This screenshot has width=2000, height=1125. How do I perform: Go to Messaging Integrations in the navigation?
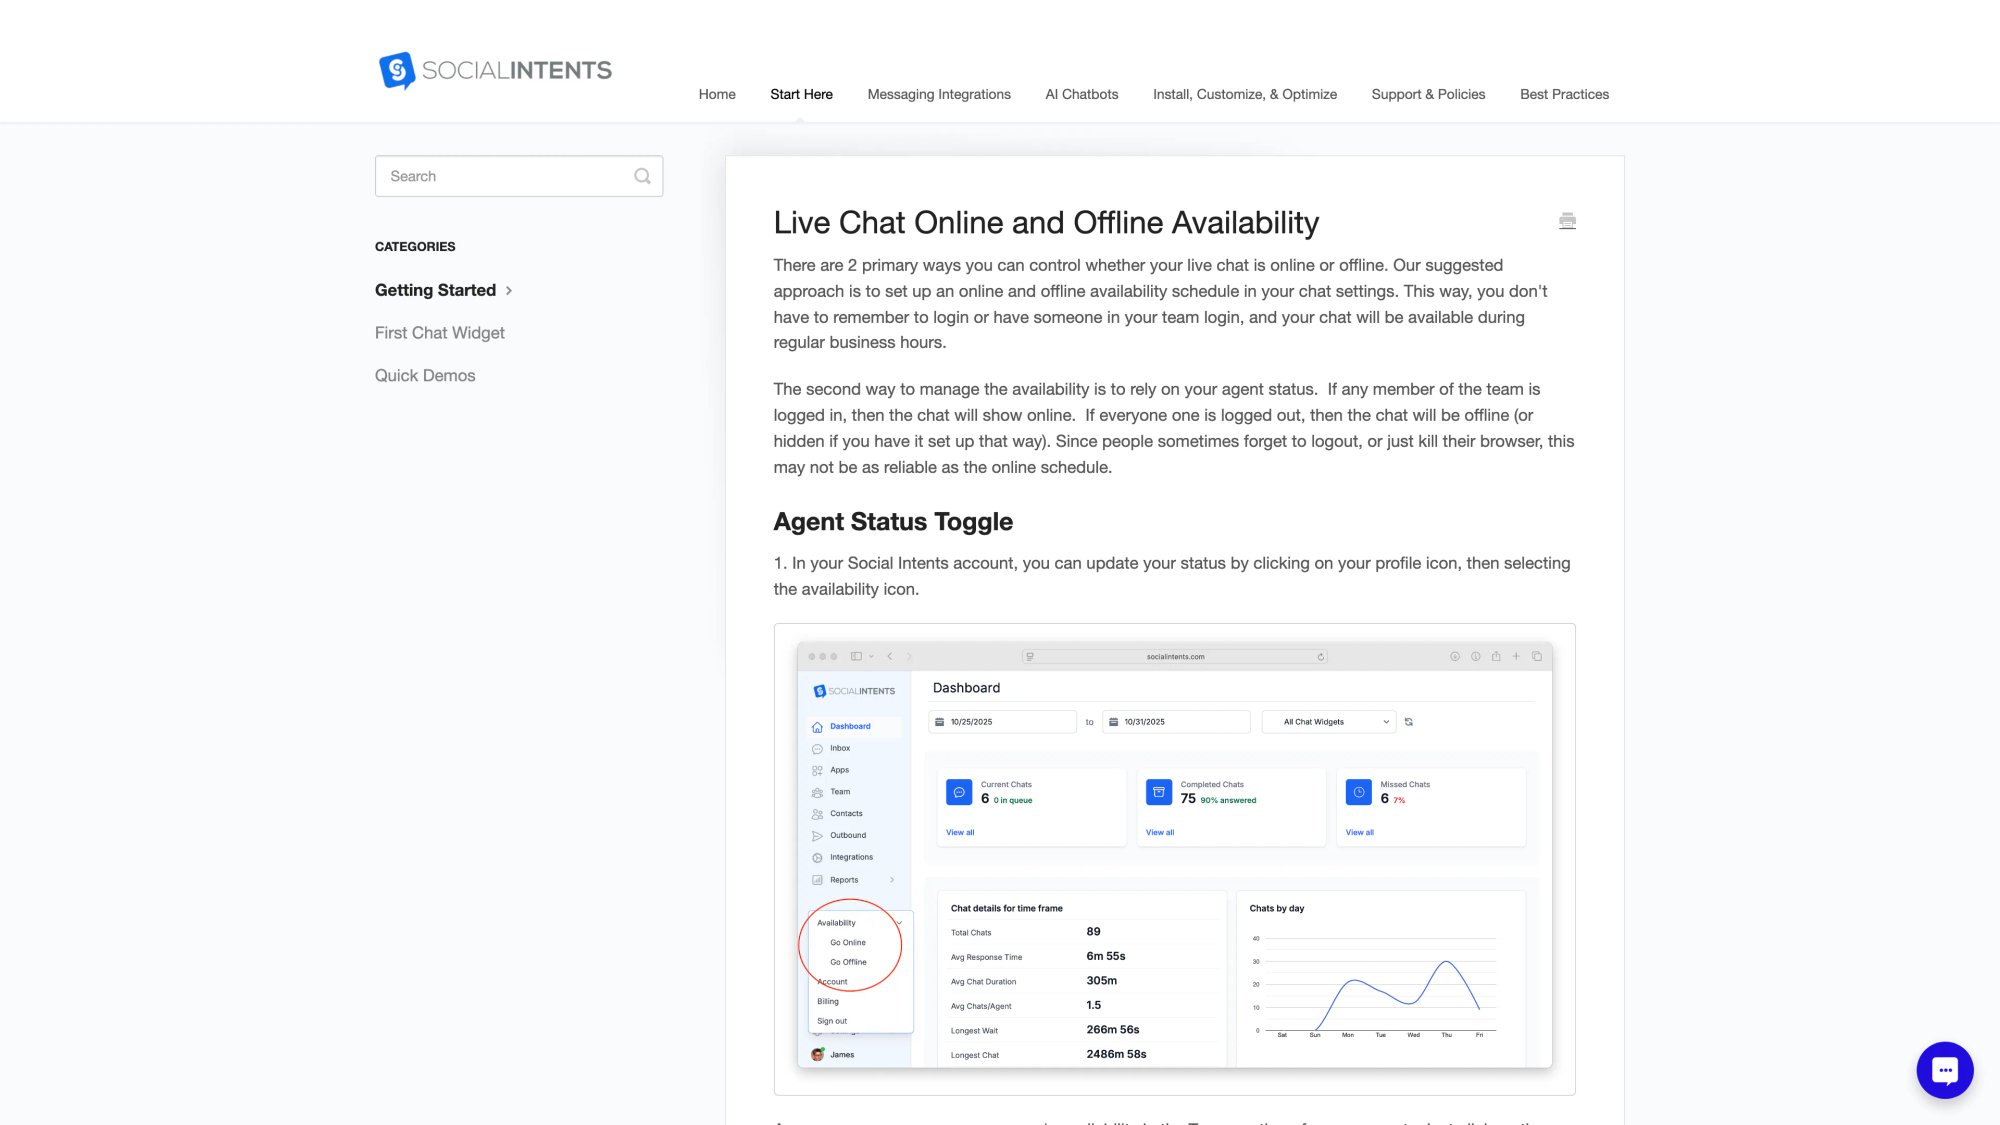point(939,94)
